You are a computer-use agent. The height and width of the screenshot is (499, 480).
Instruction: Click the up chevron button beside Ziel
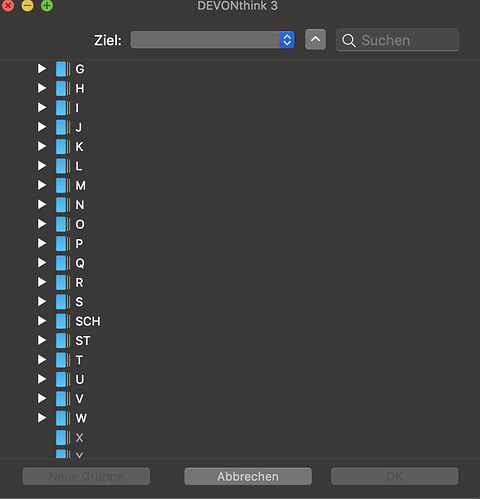[315, 40]
